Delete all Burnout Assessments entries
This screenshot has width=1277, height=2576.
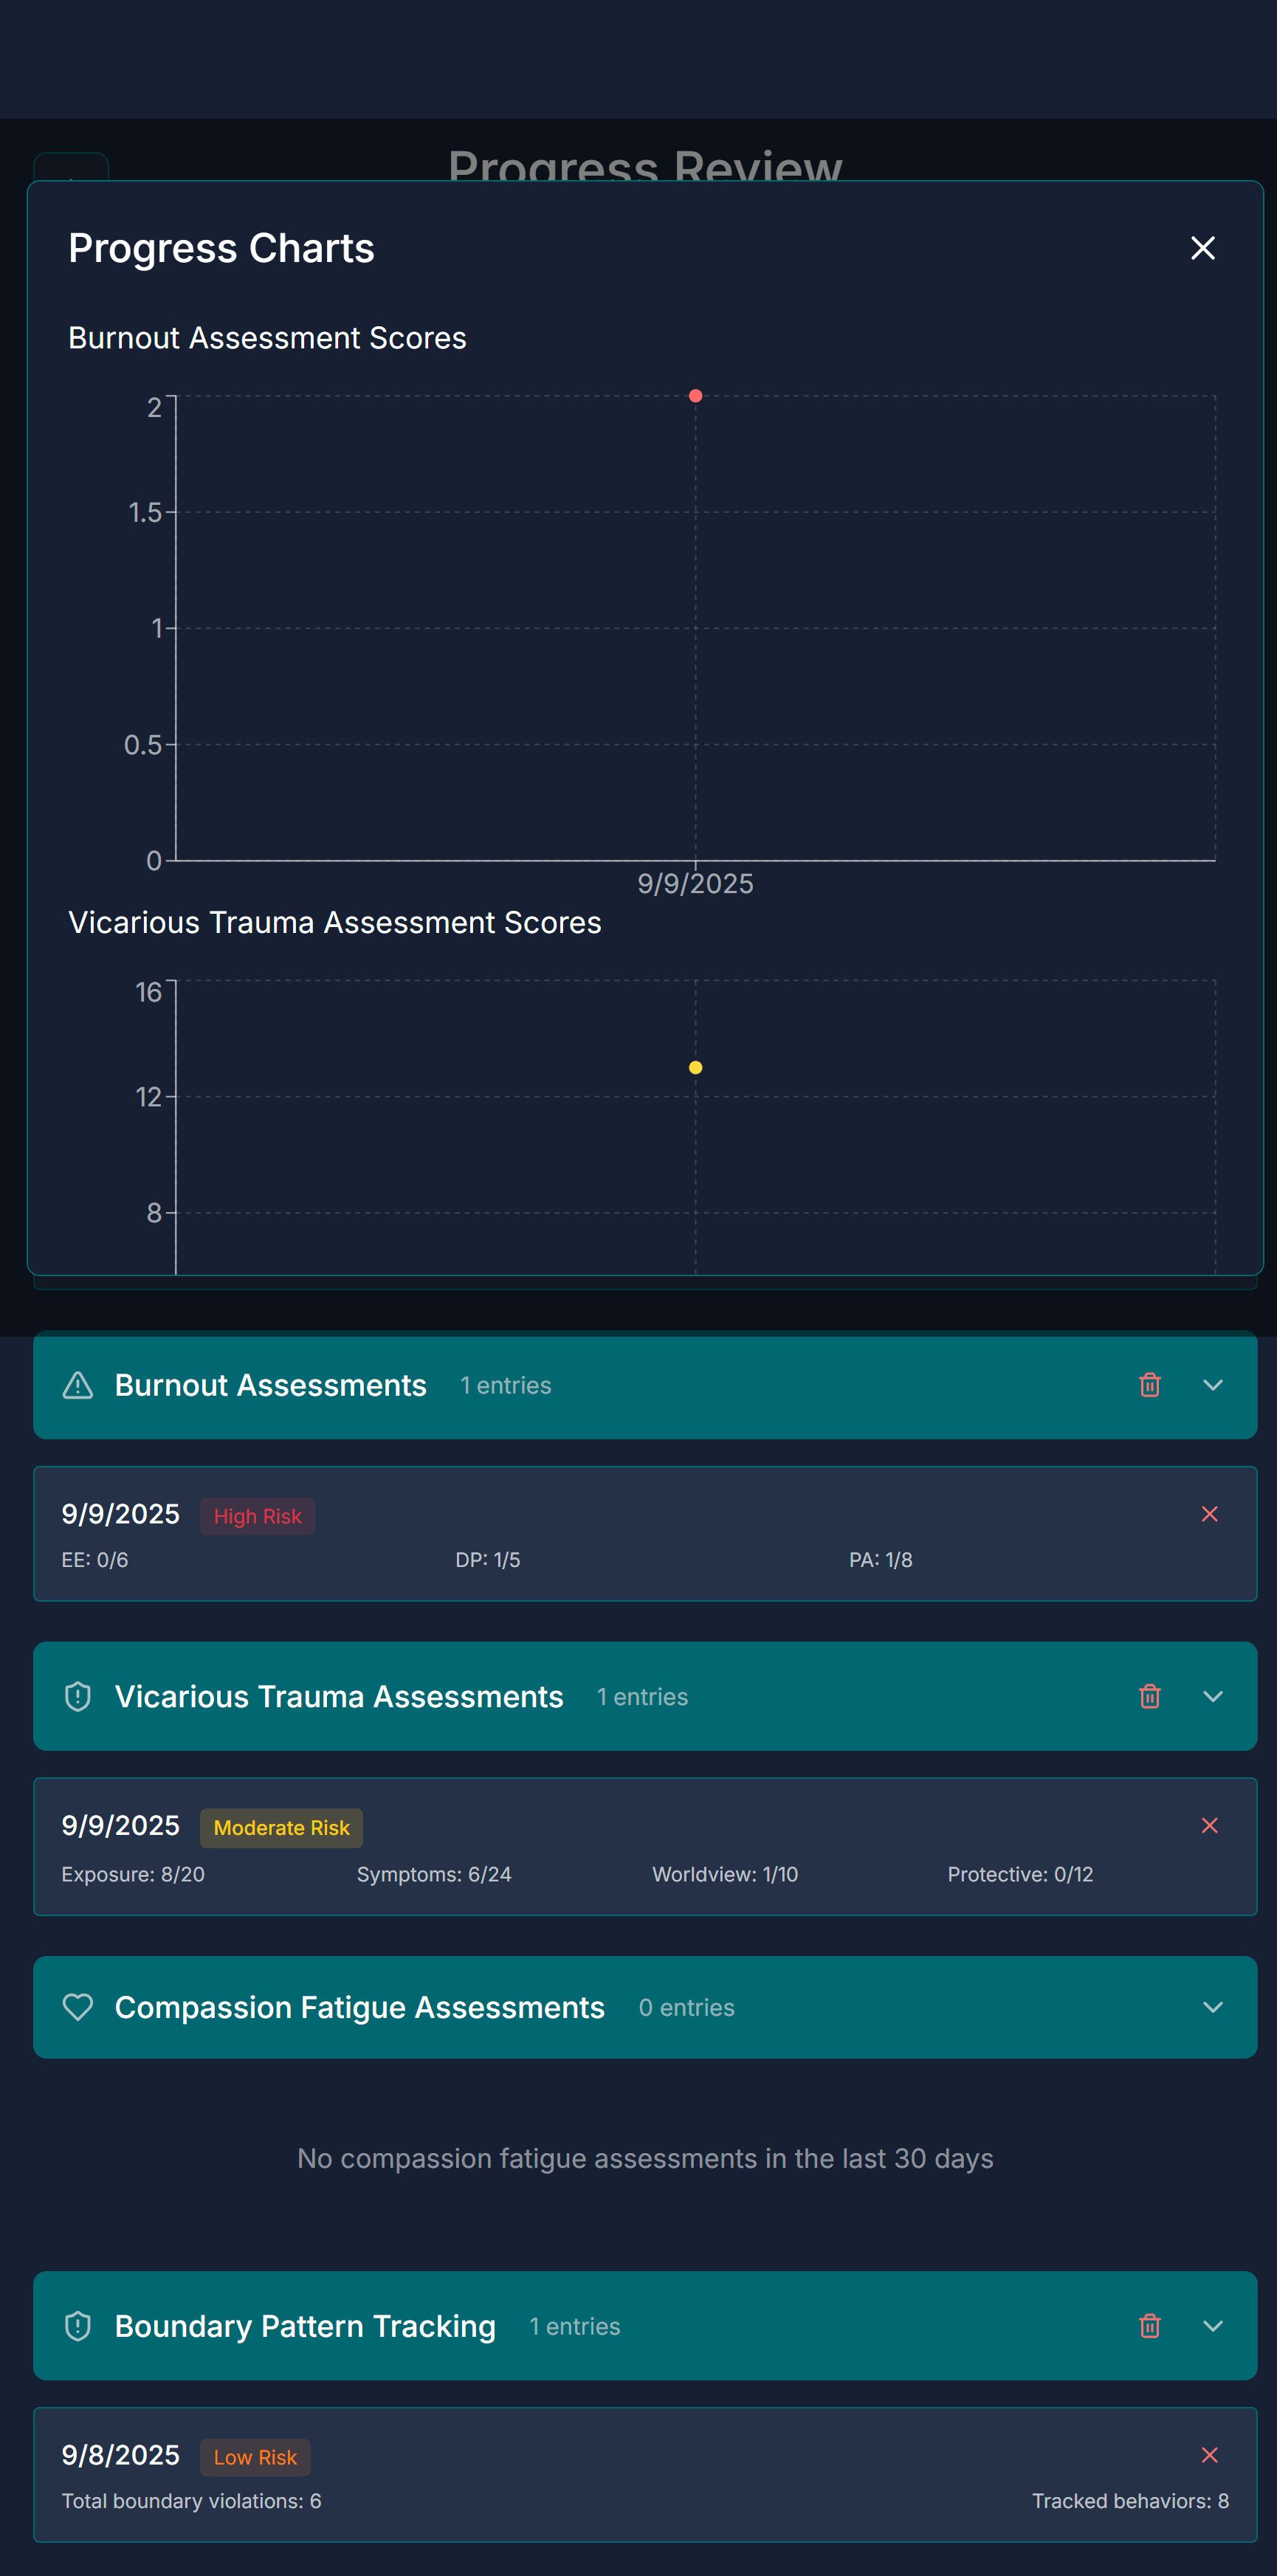pyautogui.click(x=1149, y=1385)
